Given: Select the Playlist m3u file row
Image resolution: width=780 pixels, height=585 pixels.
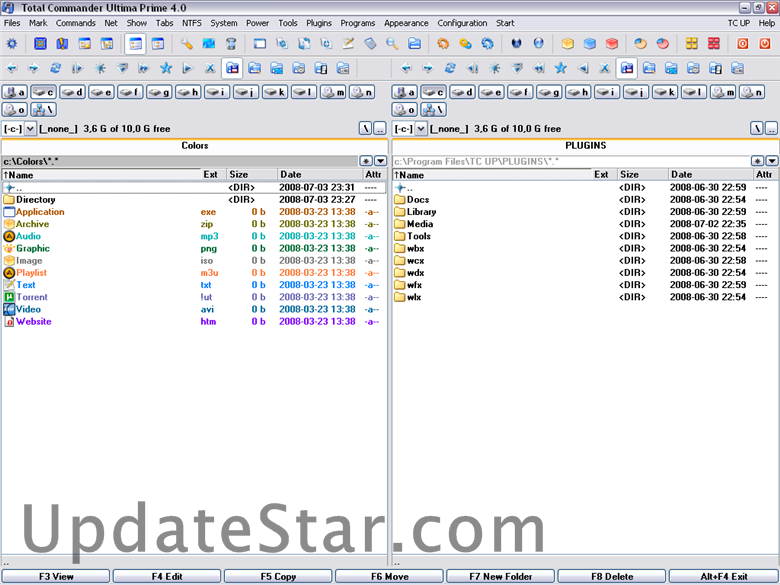Looking at the screenshot, I should [x=193, y=273].
